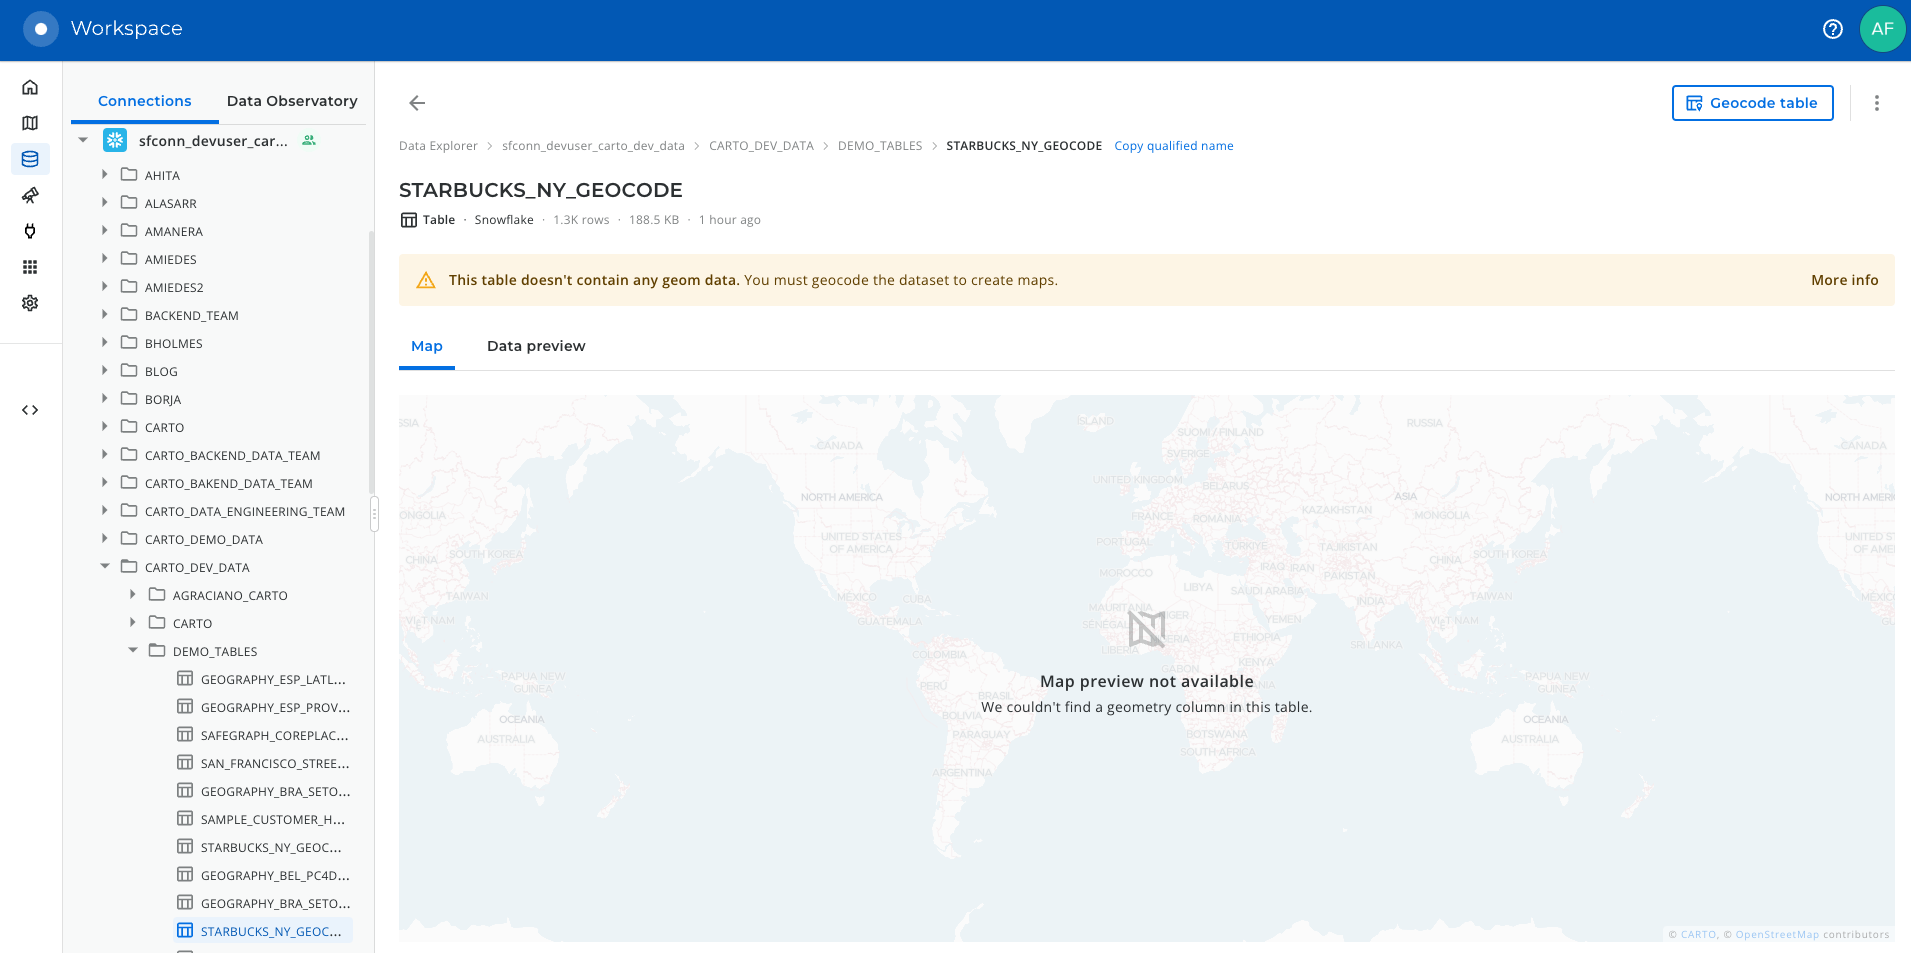This screenshot has height=953, width=1911.
Task: Click the AHITA folder icon
Action: pyautogui.click(x=129, y=174)
